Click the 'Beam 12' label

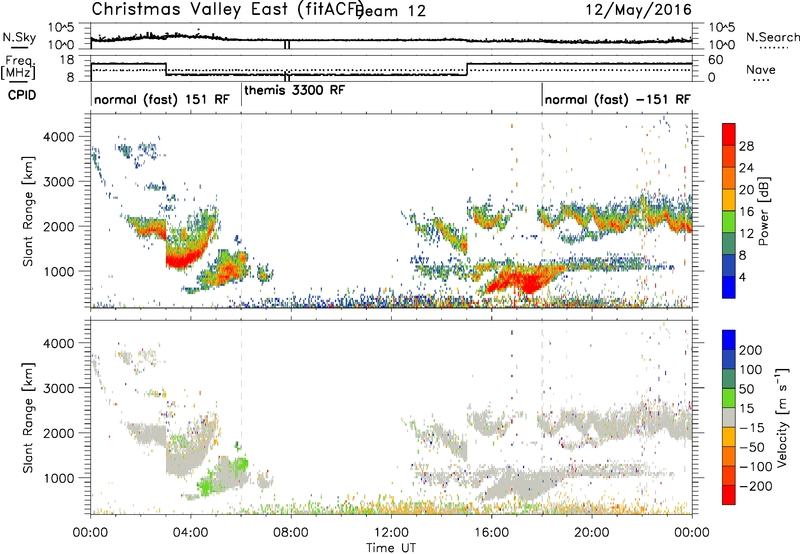[392, 11]
